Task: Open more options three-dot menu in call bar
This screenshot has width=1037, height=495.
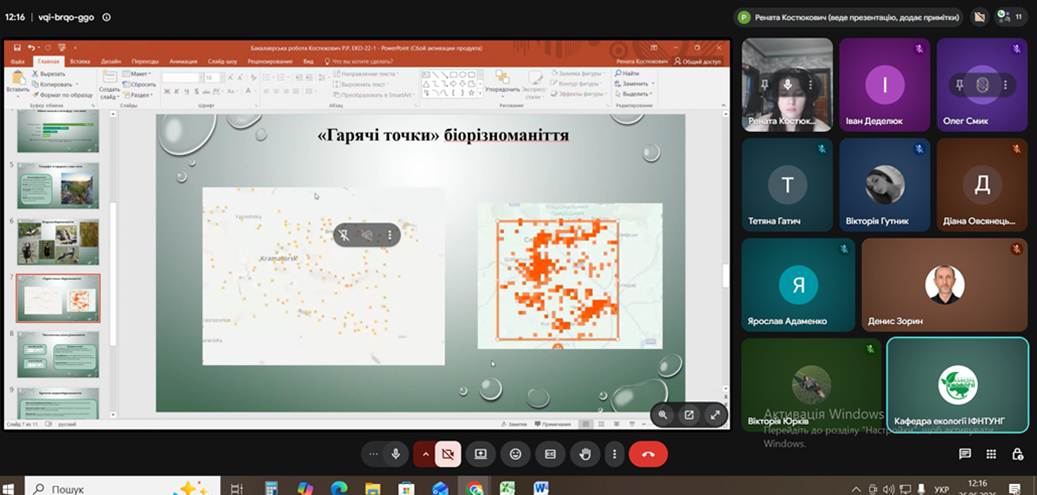Action: coord(614,454)
